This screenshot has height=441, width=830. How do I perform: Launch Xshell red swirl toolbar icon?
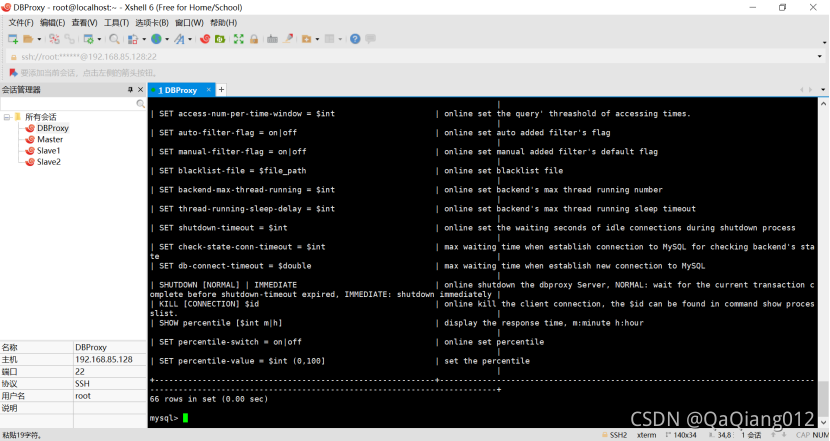coord(205,39)
